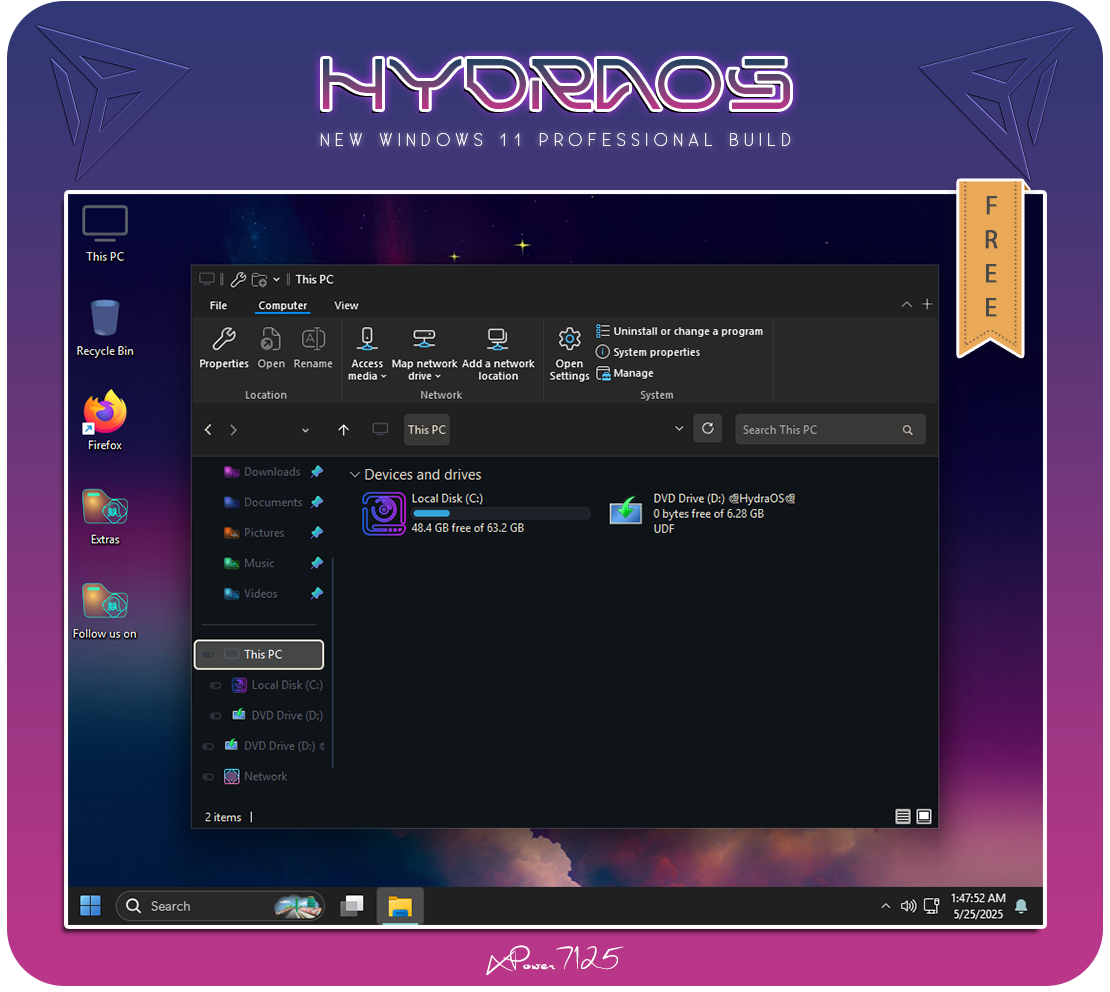Open the notification bell
Screen dimensions: 1110x992
(1021, 906)
